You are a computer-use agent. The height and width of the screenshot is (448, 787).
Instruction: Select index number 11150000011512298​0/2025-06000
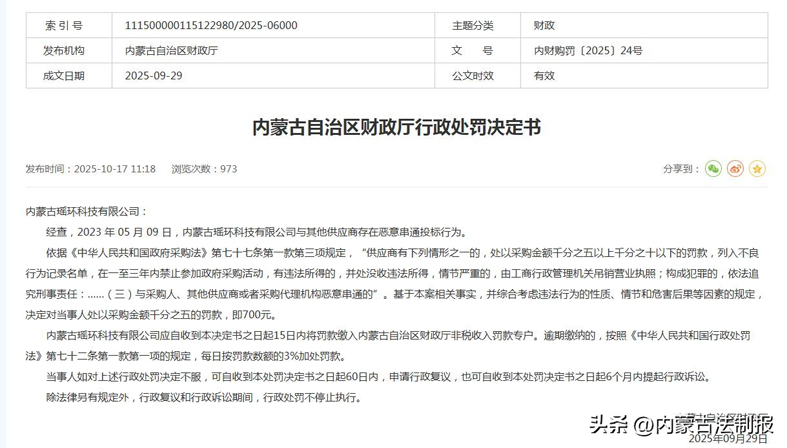point(211,26)
